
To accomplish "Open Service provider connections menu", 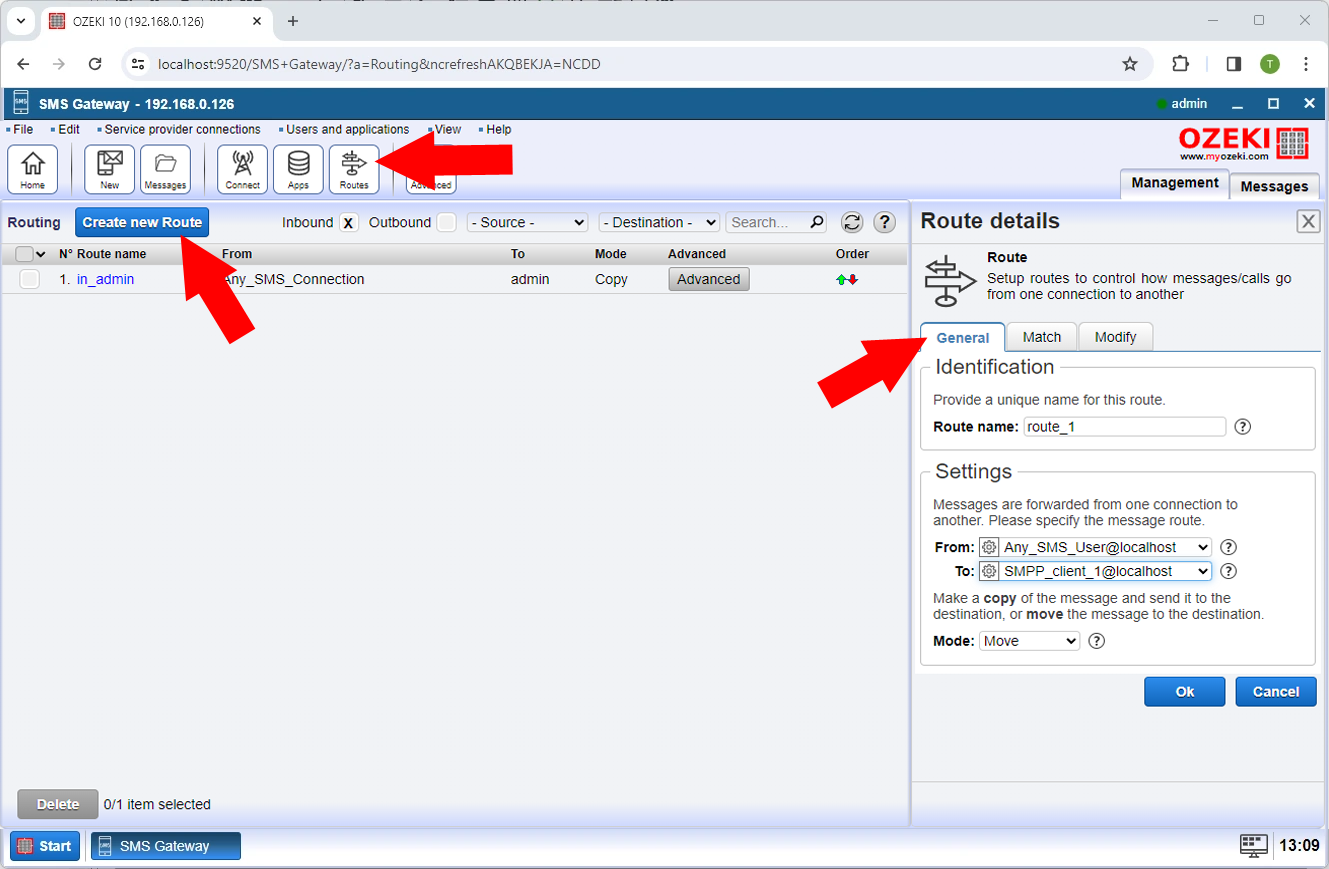I will (x=182, y=130).
